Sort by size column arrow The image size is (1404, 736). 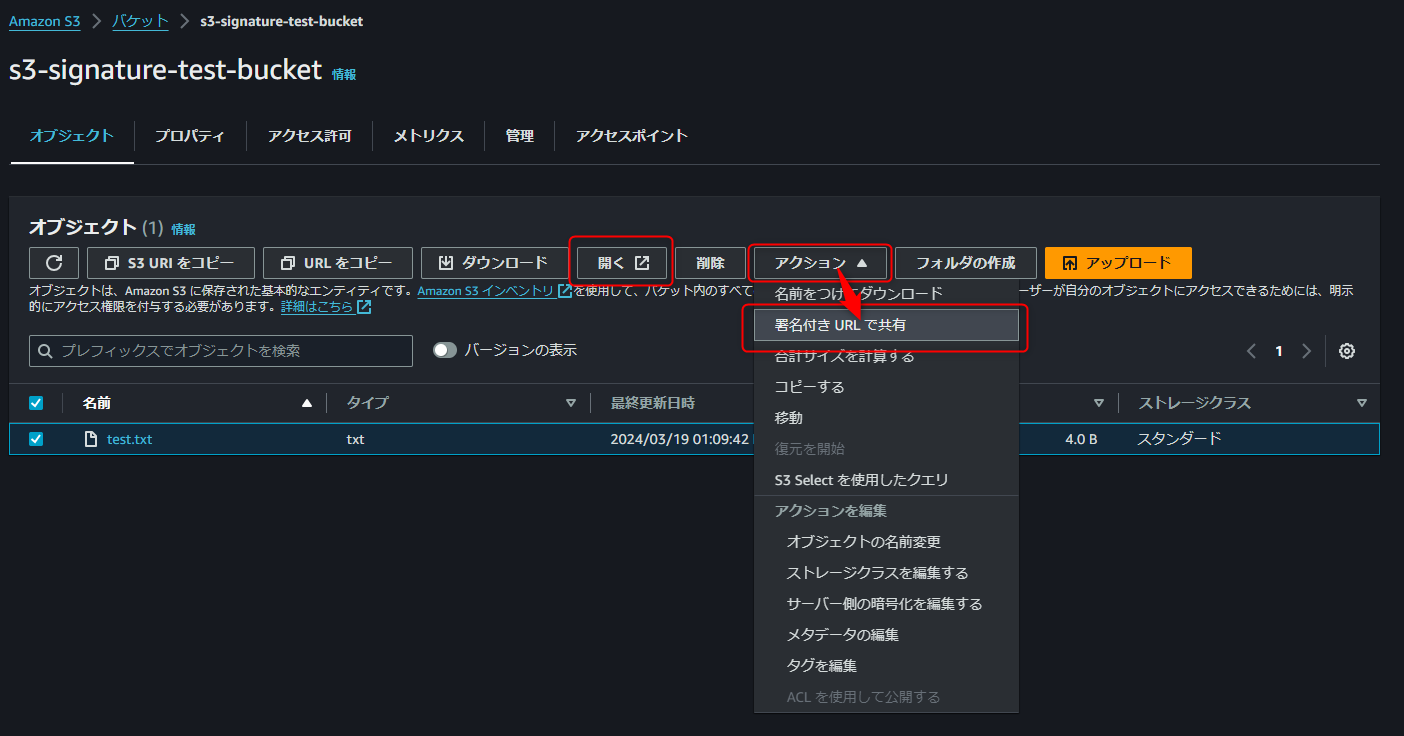1099,403
